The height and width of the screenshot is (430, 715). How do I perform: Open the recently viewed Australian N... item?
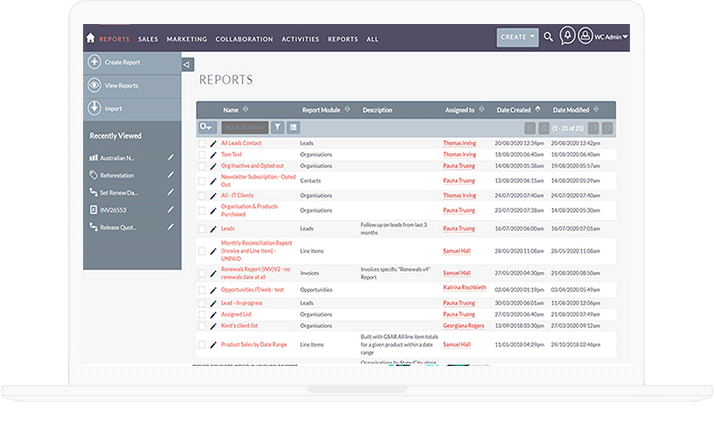click(117, 158)
